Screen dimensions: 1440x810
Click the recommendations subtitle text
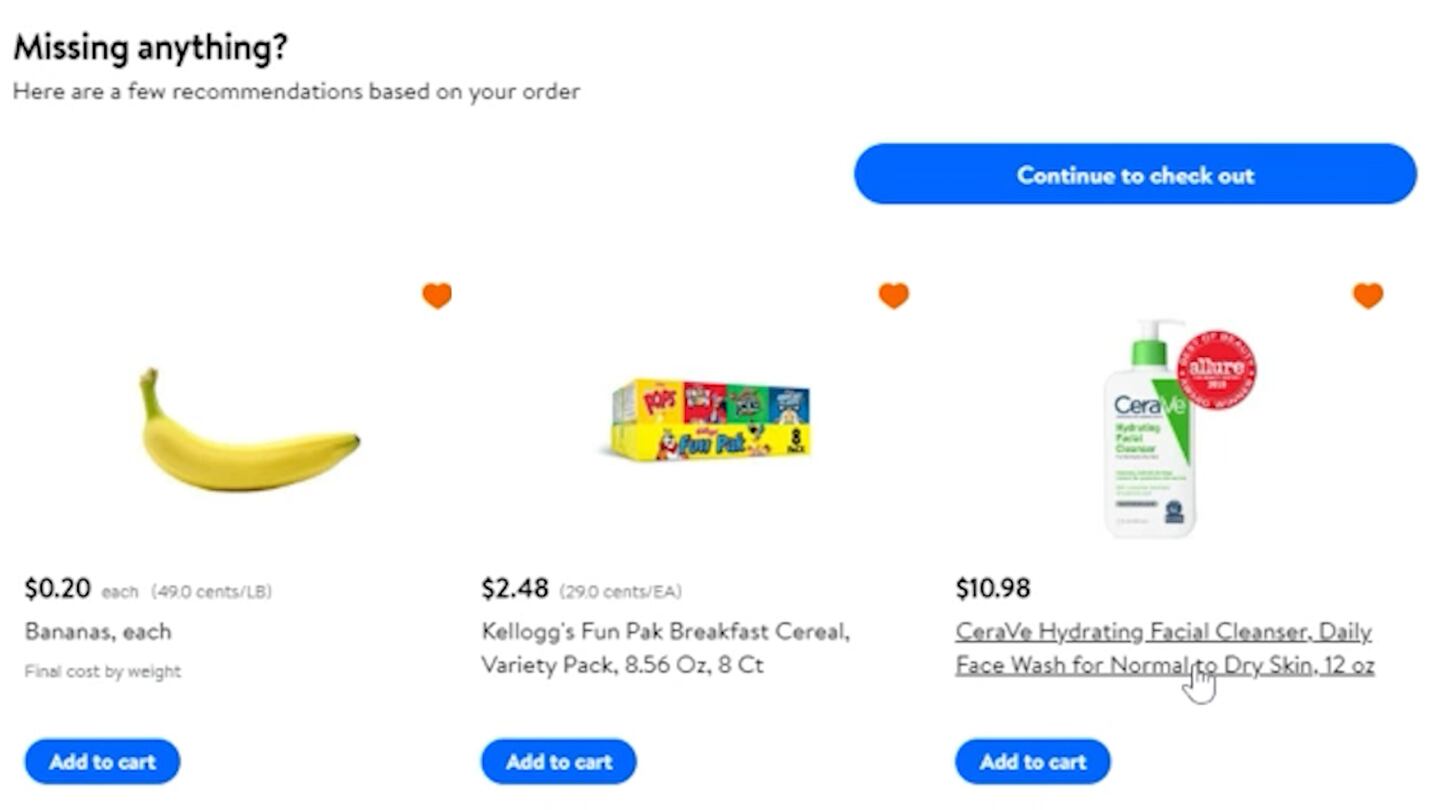[296, 92]
